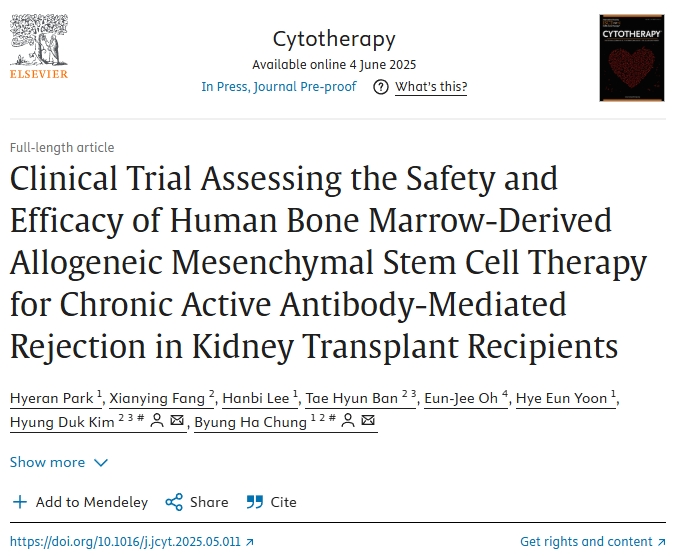
Task: Click envelope icon next to Hyung Duk Kim
Action: [177, 422]
